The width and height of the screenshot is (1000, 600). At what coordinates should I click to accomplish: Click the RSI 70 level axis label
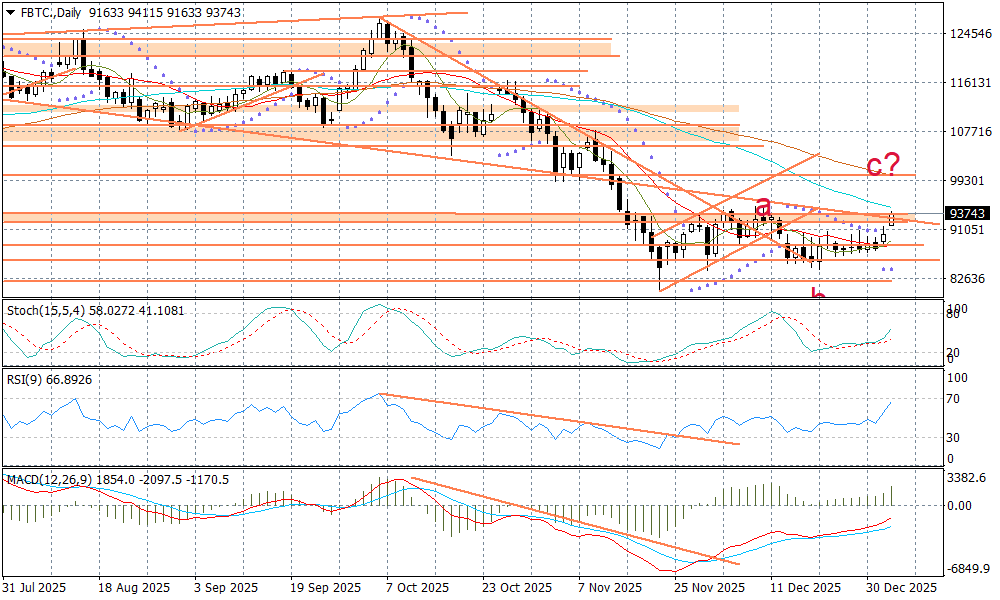click(953, 399)
